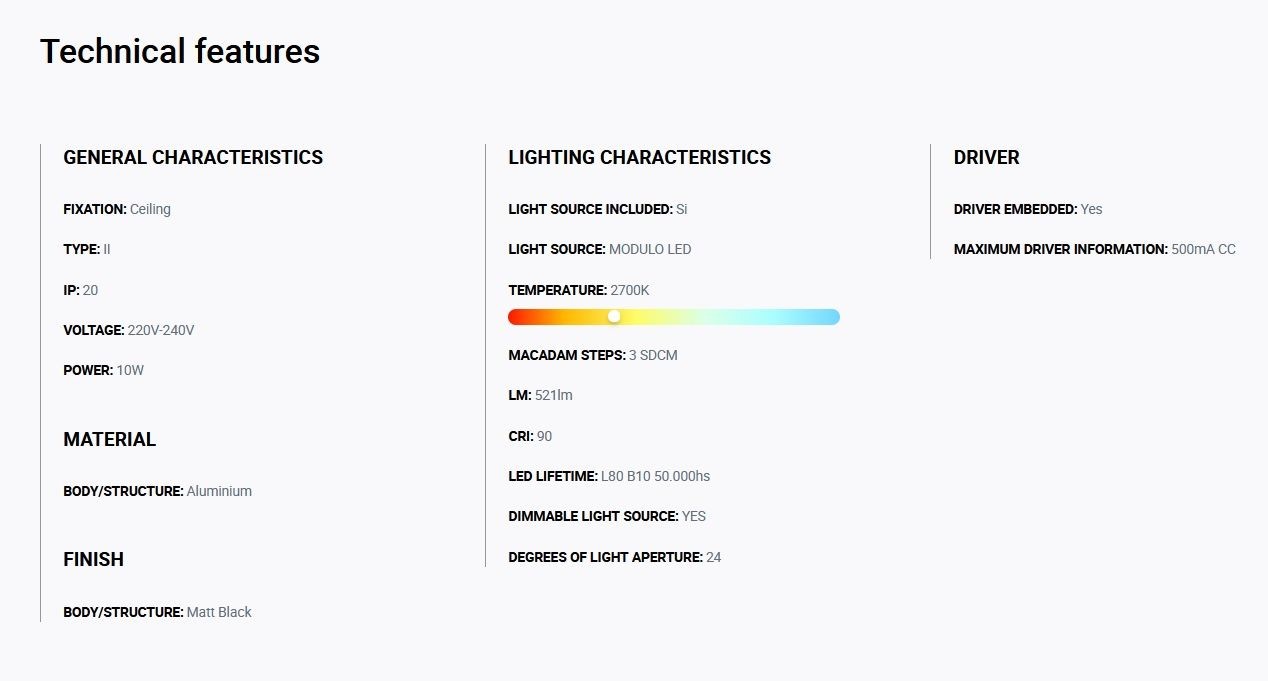Click the Driver Embedded: Yes row

pyautogui.click(x=1028, y=209)
